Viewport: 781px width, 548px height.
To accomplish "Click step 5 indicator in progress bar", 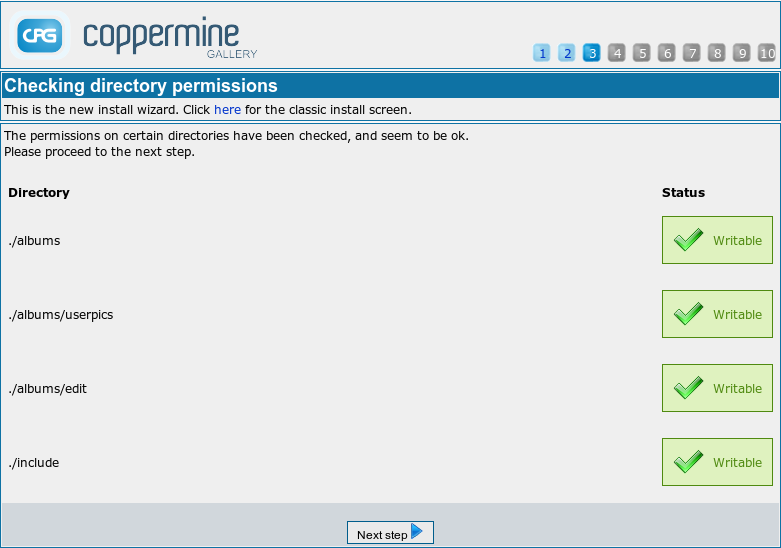I will point(642,53).
